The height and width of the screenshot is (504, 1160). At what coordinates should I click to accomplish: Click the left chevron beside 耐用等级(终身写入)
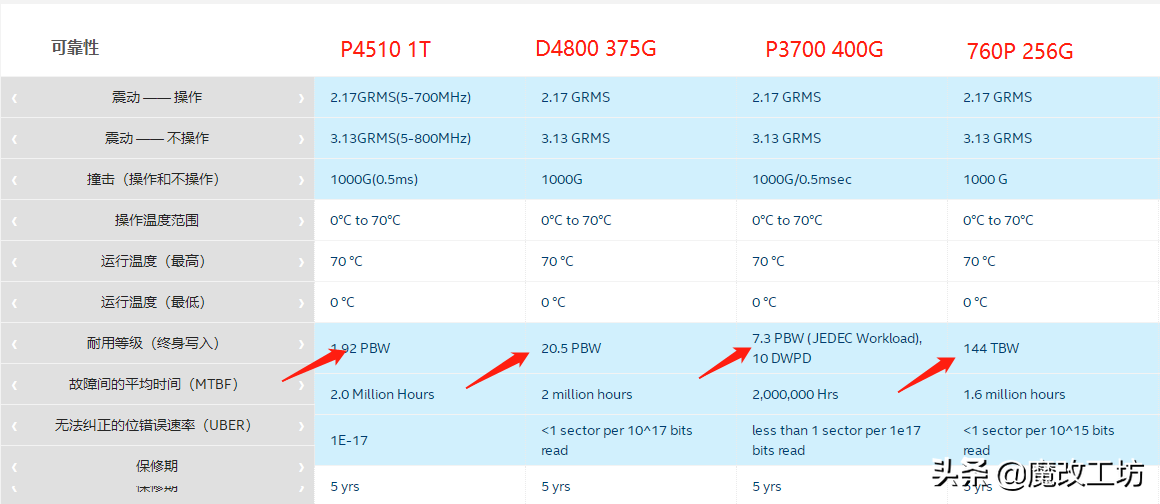coord(14,344)
